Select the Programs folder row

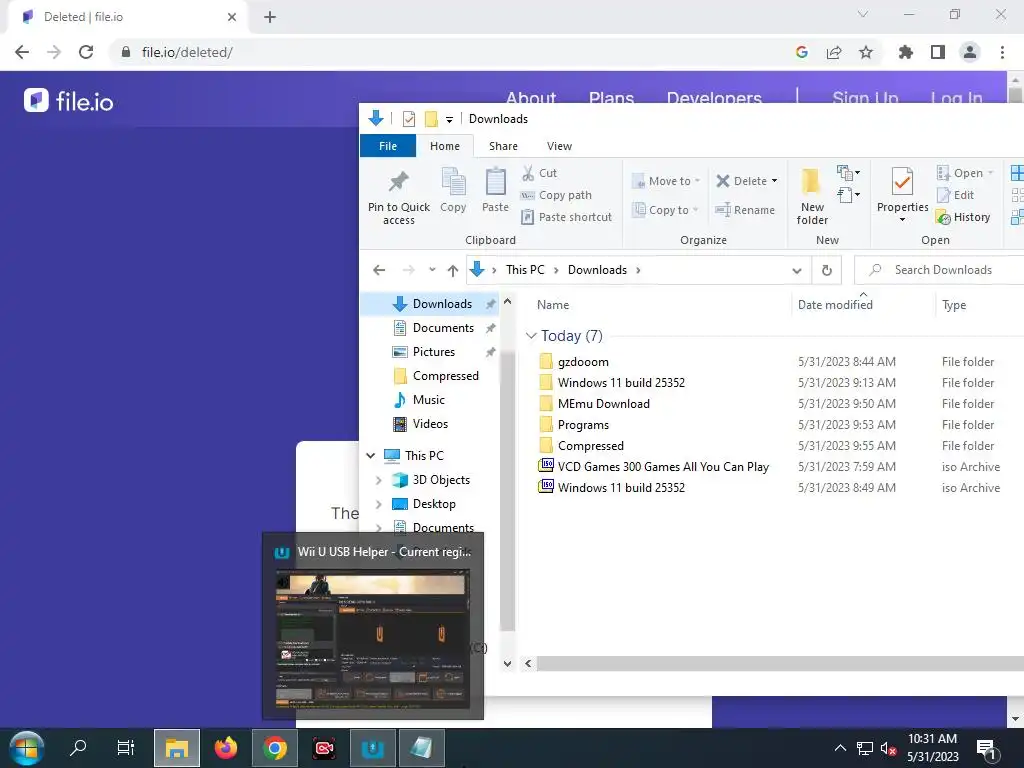tap(771, 424)
